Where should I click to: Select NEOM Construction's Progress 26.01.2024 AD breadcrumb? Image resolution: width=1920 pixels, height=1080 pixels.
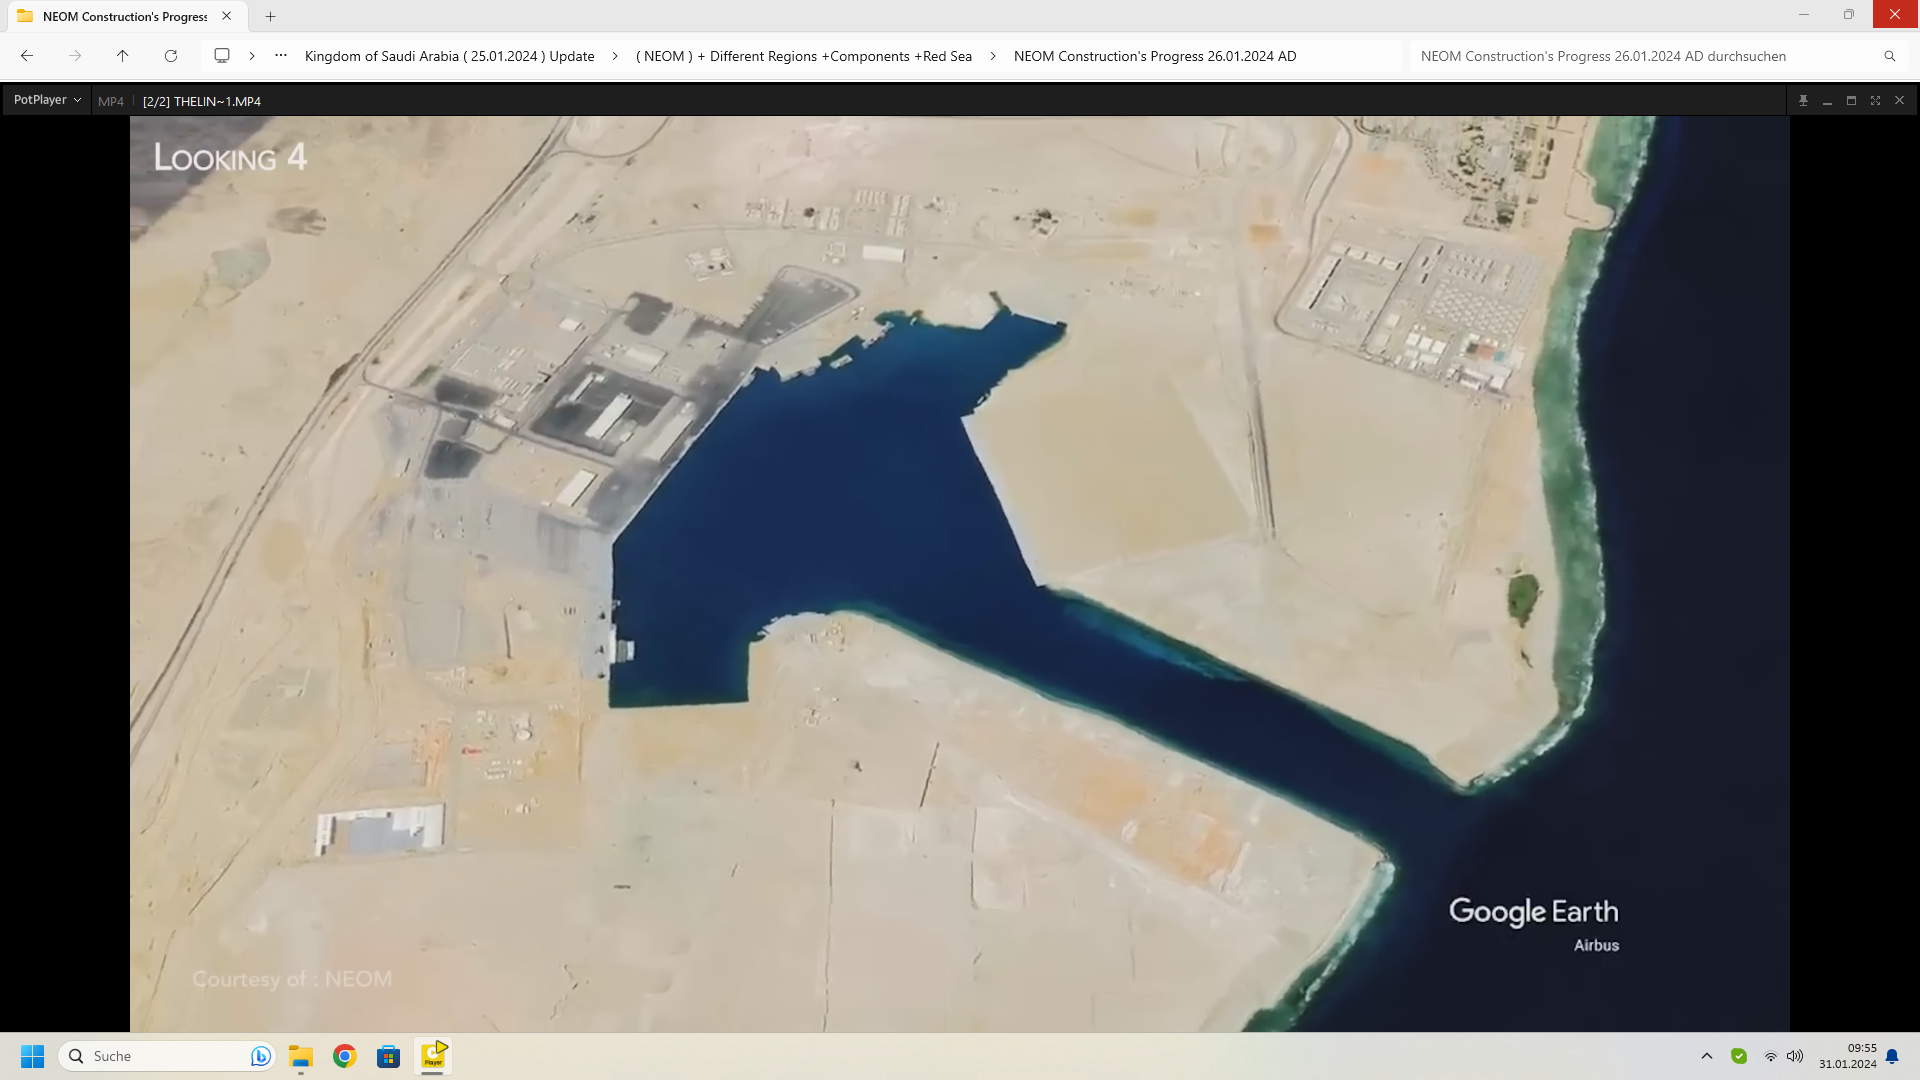pyautogui.click(x=1155, y=56)
